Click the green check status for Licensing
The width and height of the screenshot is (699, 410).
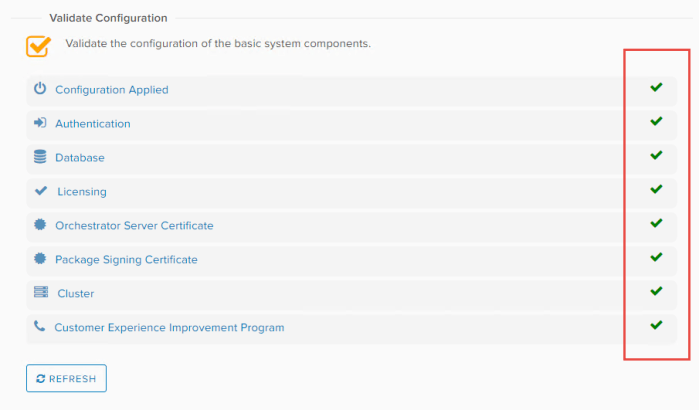[656, 189]
